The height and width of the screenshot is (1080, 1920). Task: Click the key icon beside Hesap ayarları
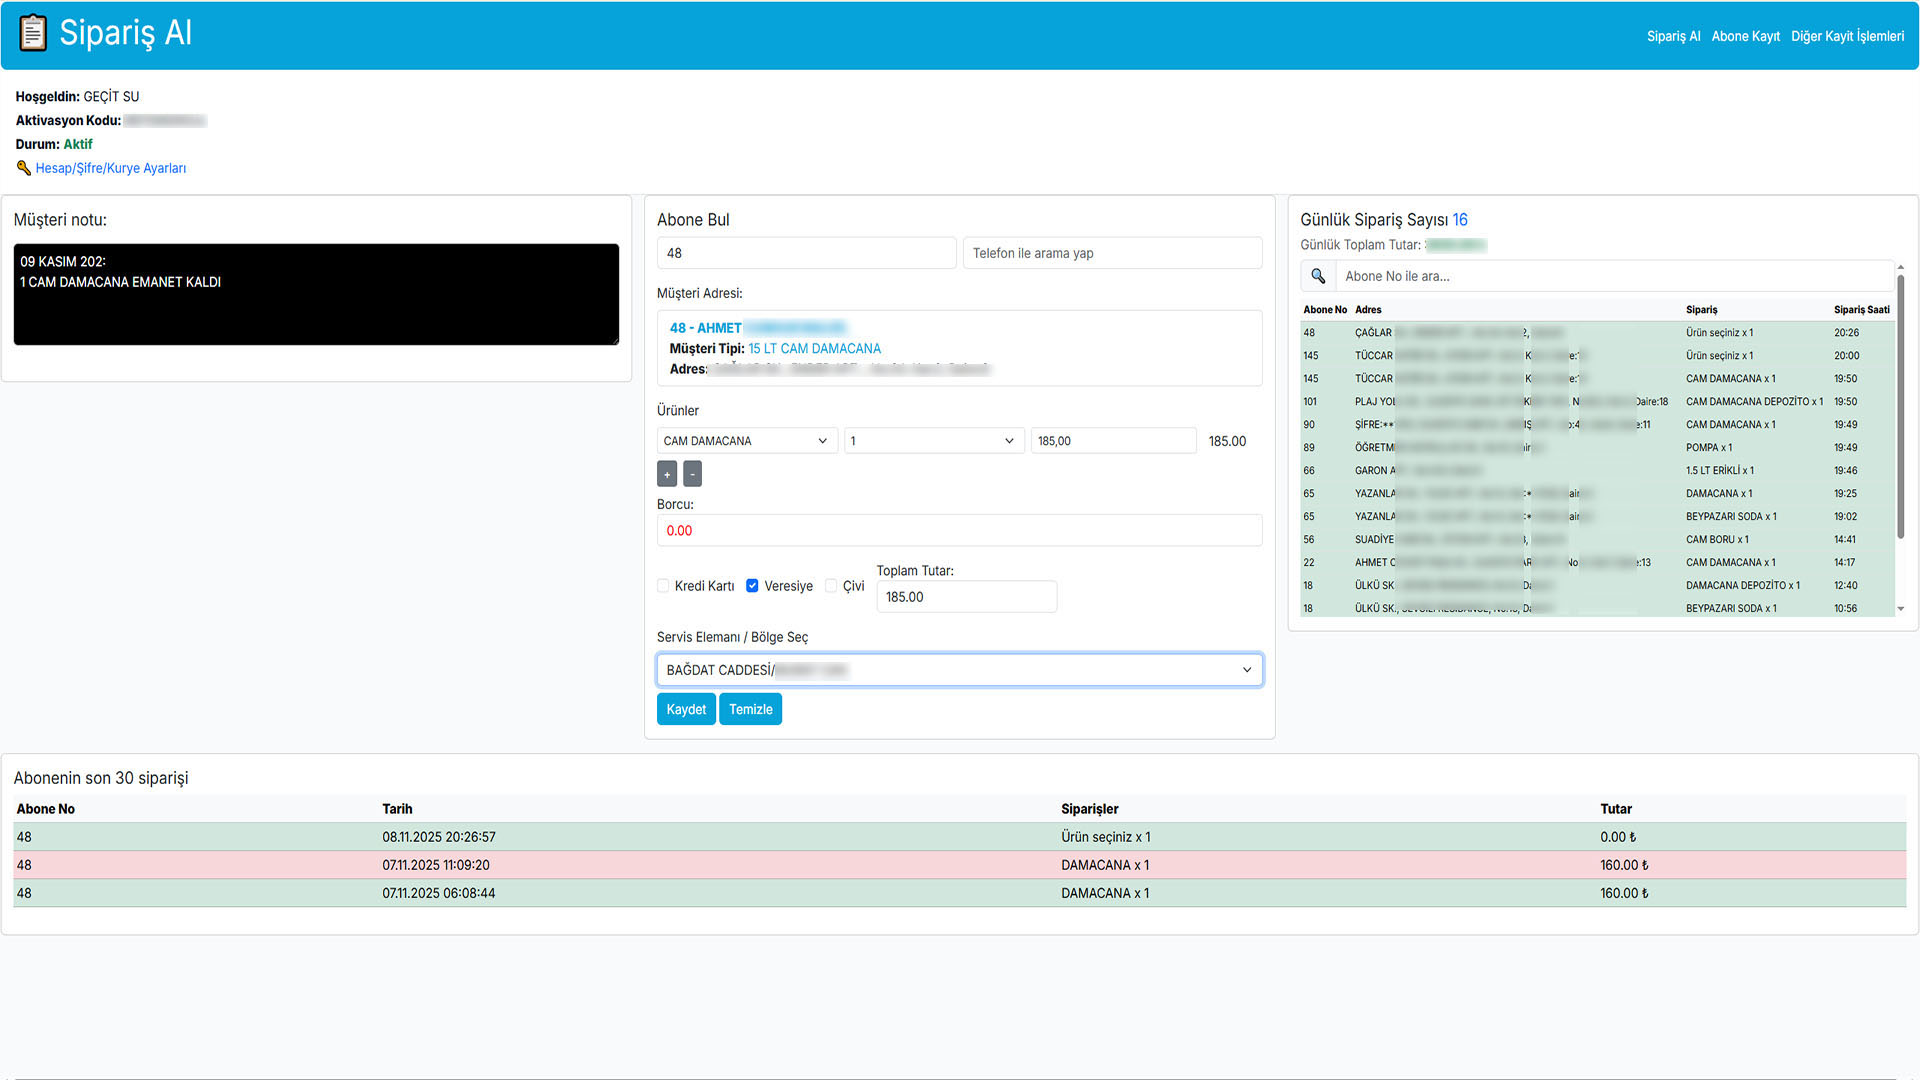(x=24, y=168)
